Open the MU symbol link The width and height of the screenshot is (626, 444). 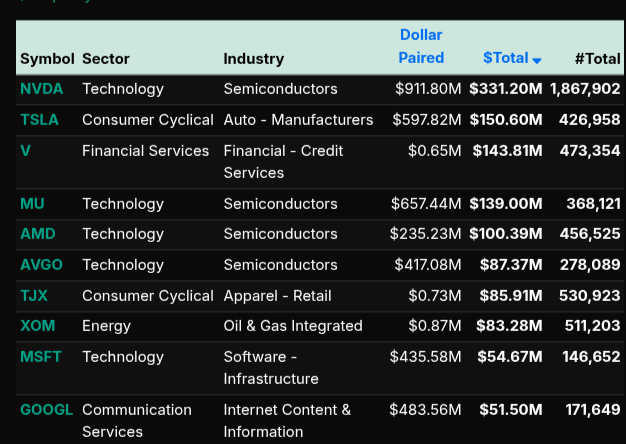click(32, 204)
